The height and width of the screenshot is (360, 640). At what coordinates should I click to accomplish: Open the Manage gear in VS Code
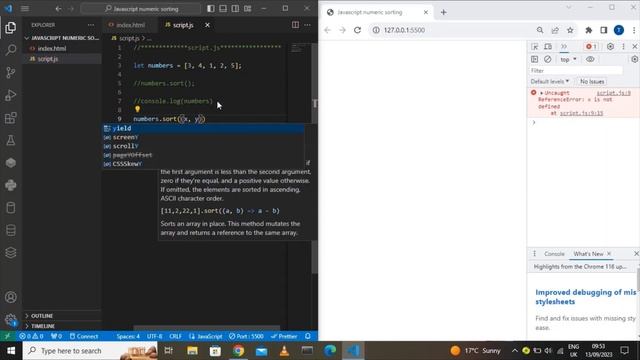[11, 320]
